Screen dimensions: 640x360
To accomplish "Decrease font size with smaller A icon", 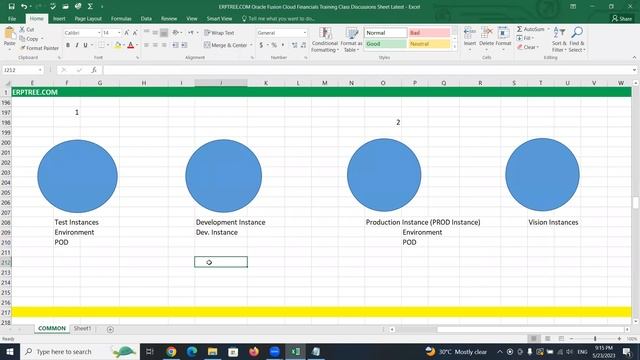I will (x=135, y=33).
